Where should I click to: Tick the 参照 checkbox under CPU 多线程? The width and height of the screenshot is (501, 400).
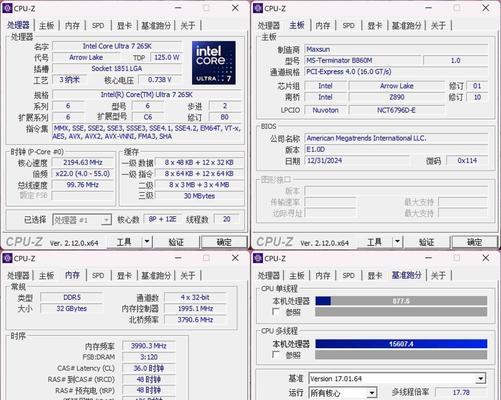276,355
